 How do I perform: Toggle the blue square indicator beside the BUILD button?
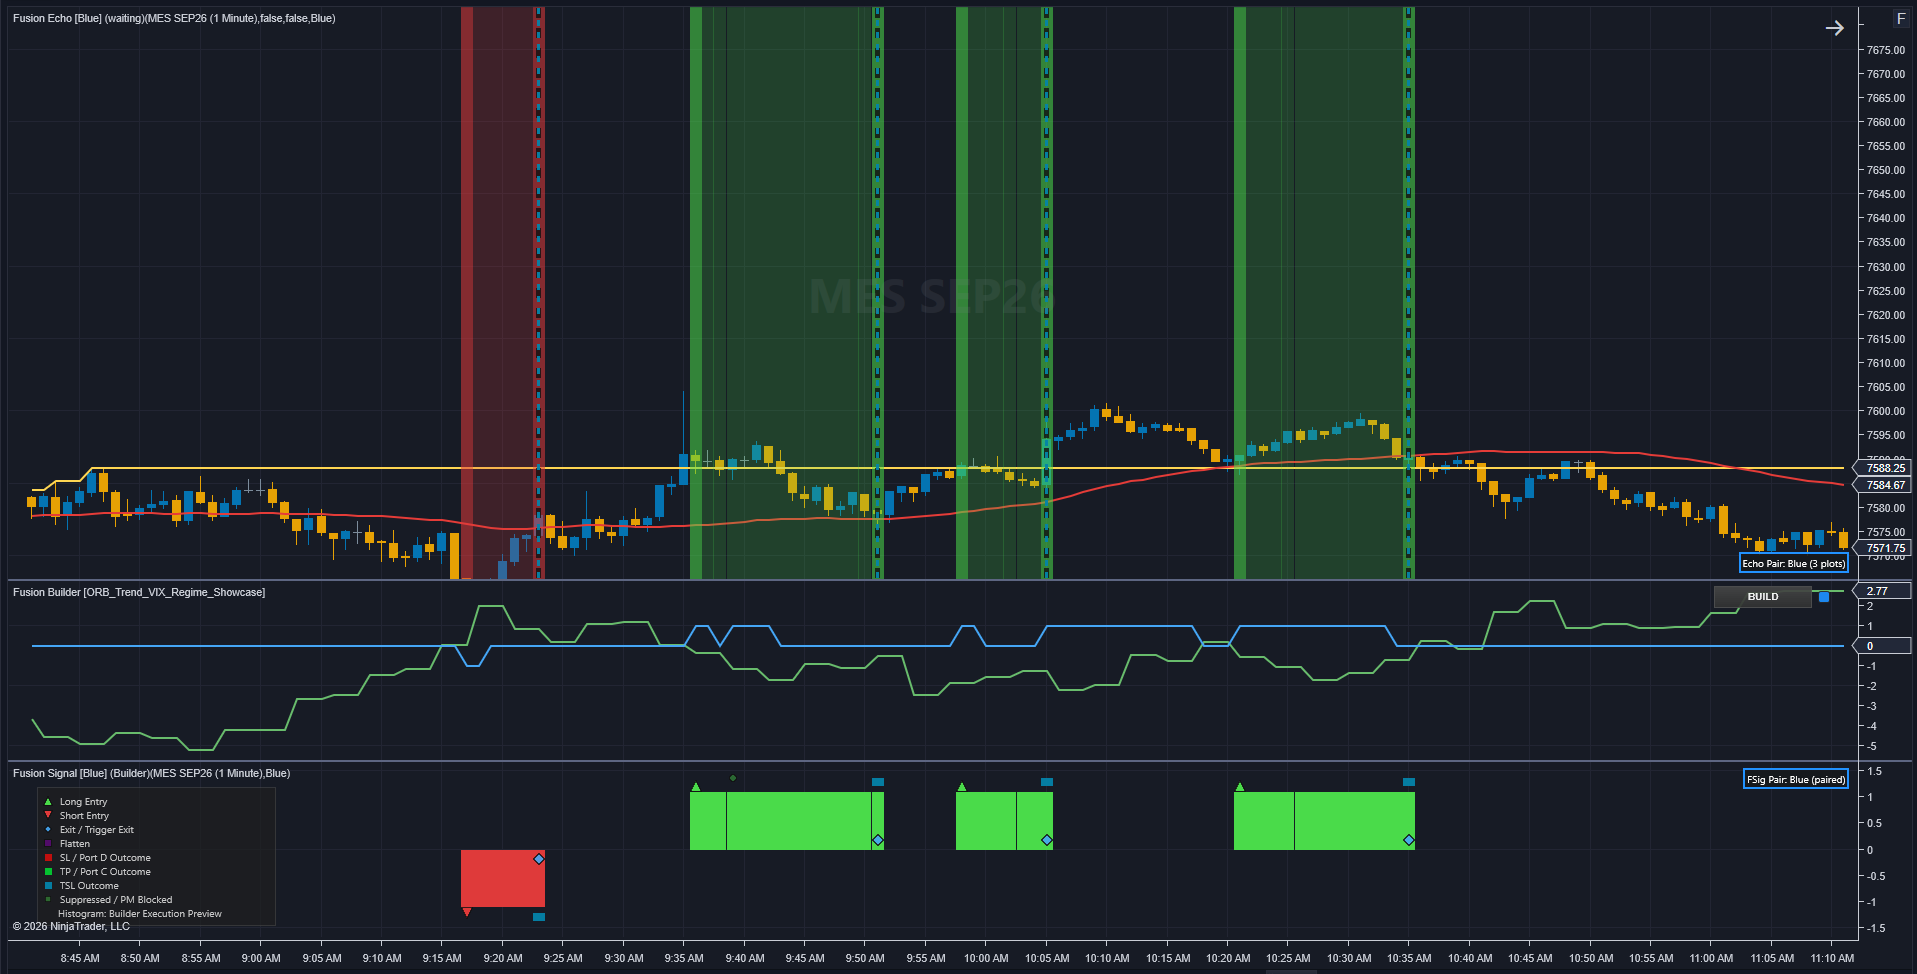click(1824, 597)
